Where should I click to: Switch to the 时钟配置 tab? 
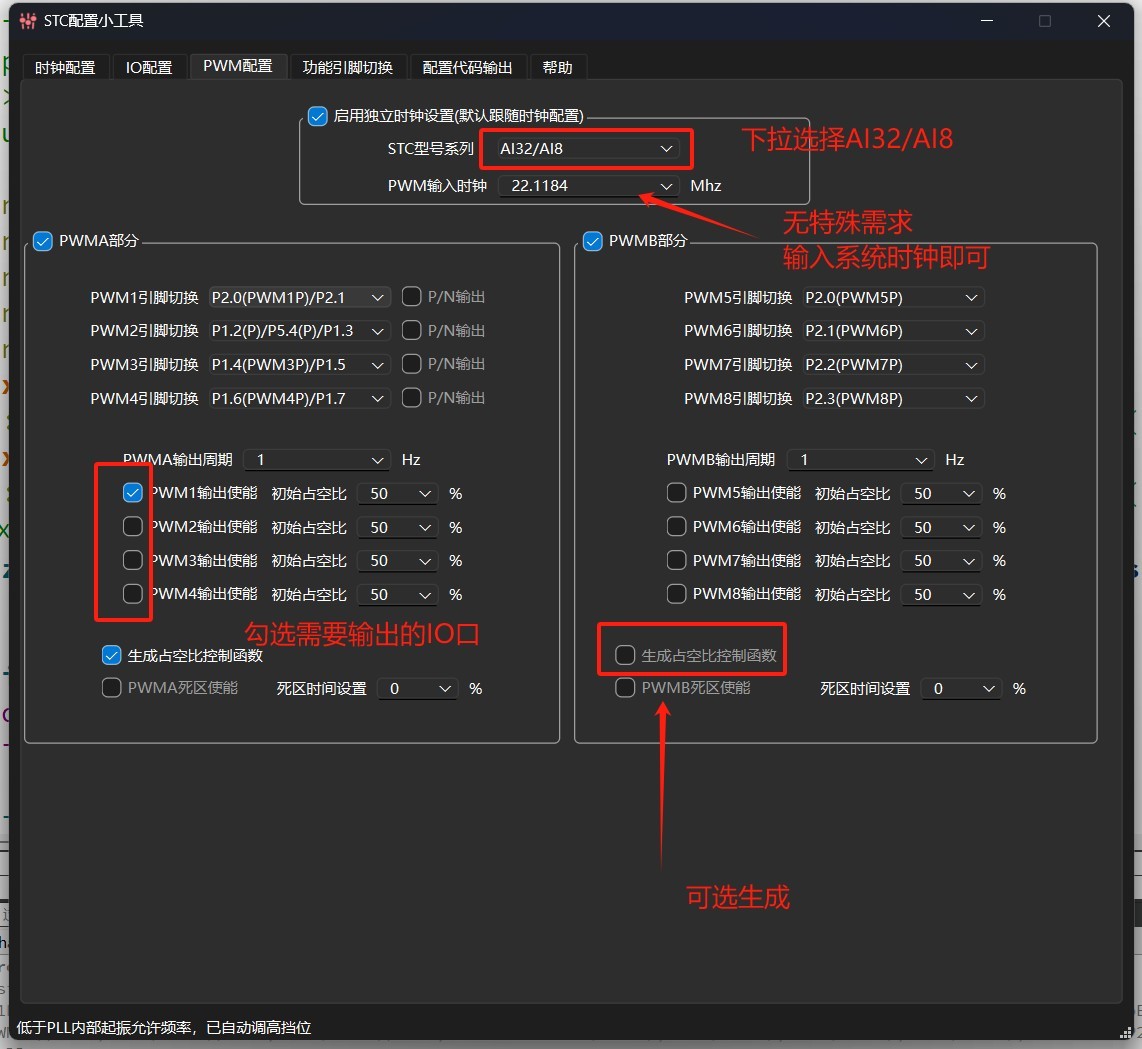pos(65,68)
